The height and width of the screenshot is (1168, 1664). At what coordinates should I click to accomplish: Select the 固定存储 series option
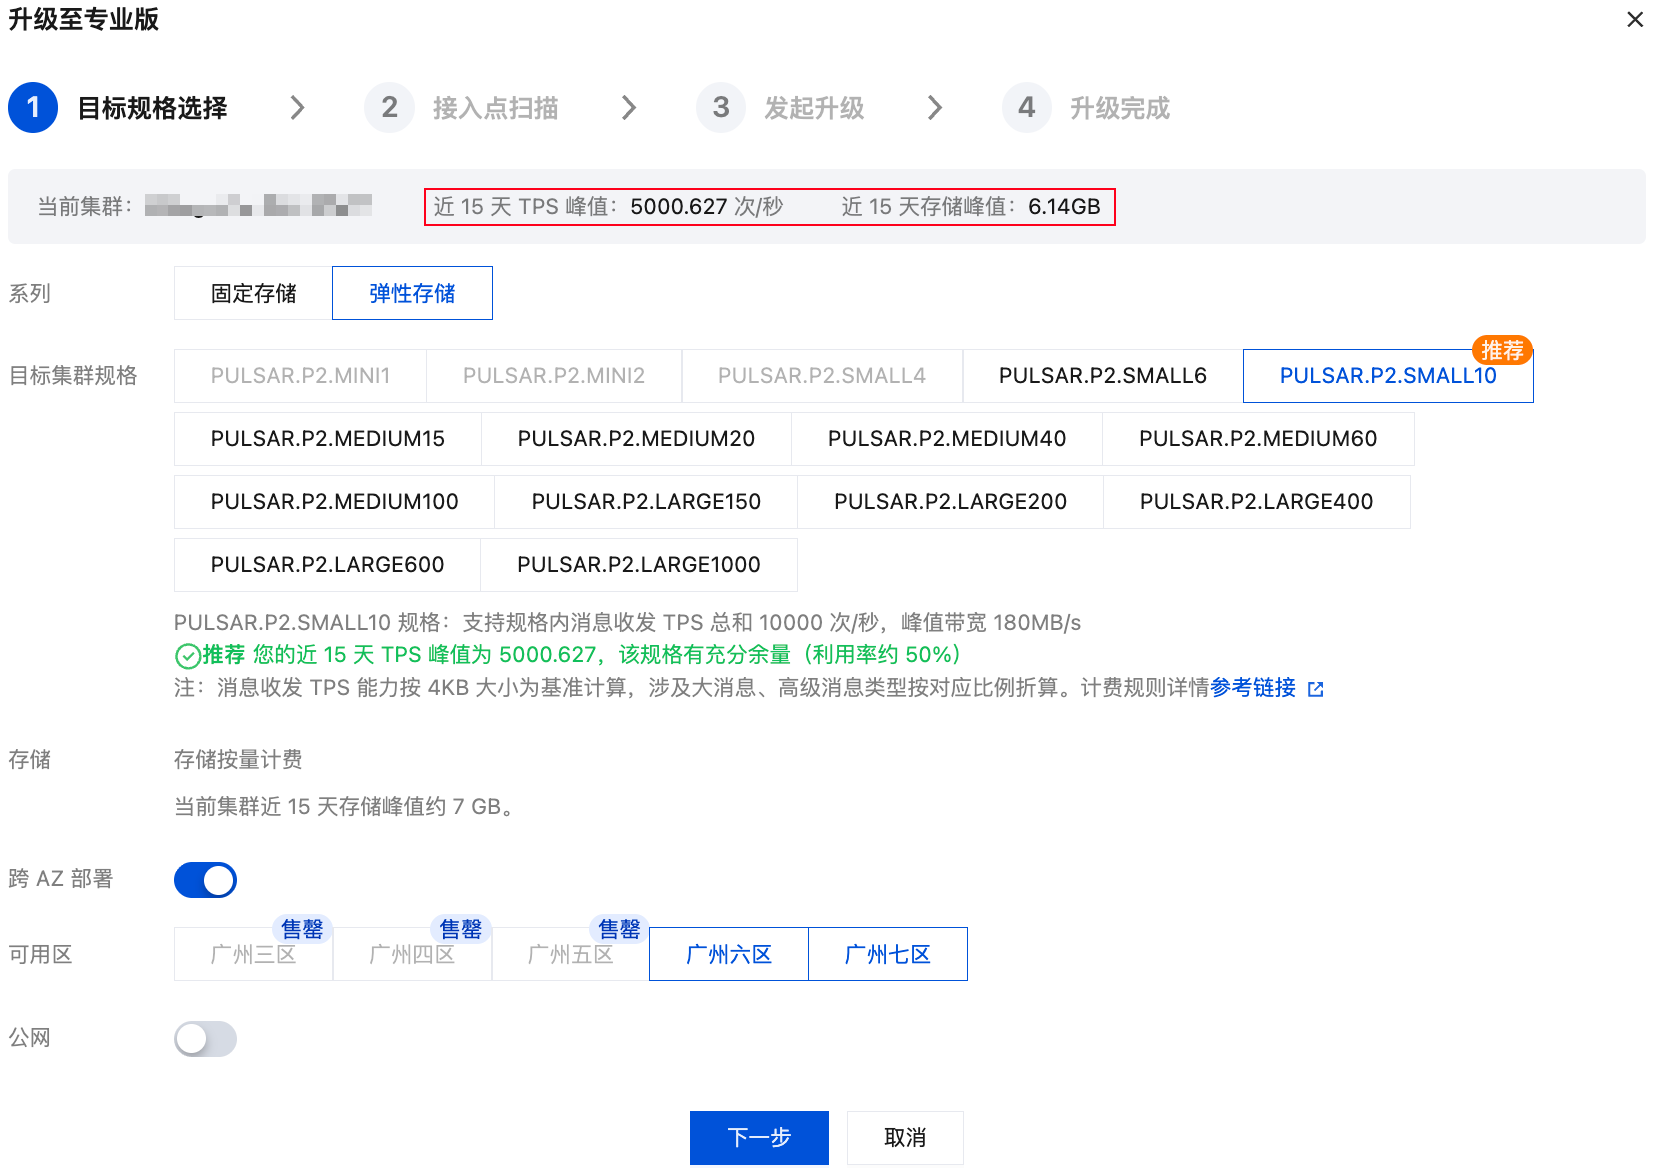[253, 293]
